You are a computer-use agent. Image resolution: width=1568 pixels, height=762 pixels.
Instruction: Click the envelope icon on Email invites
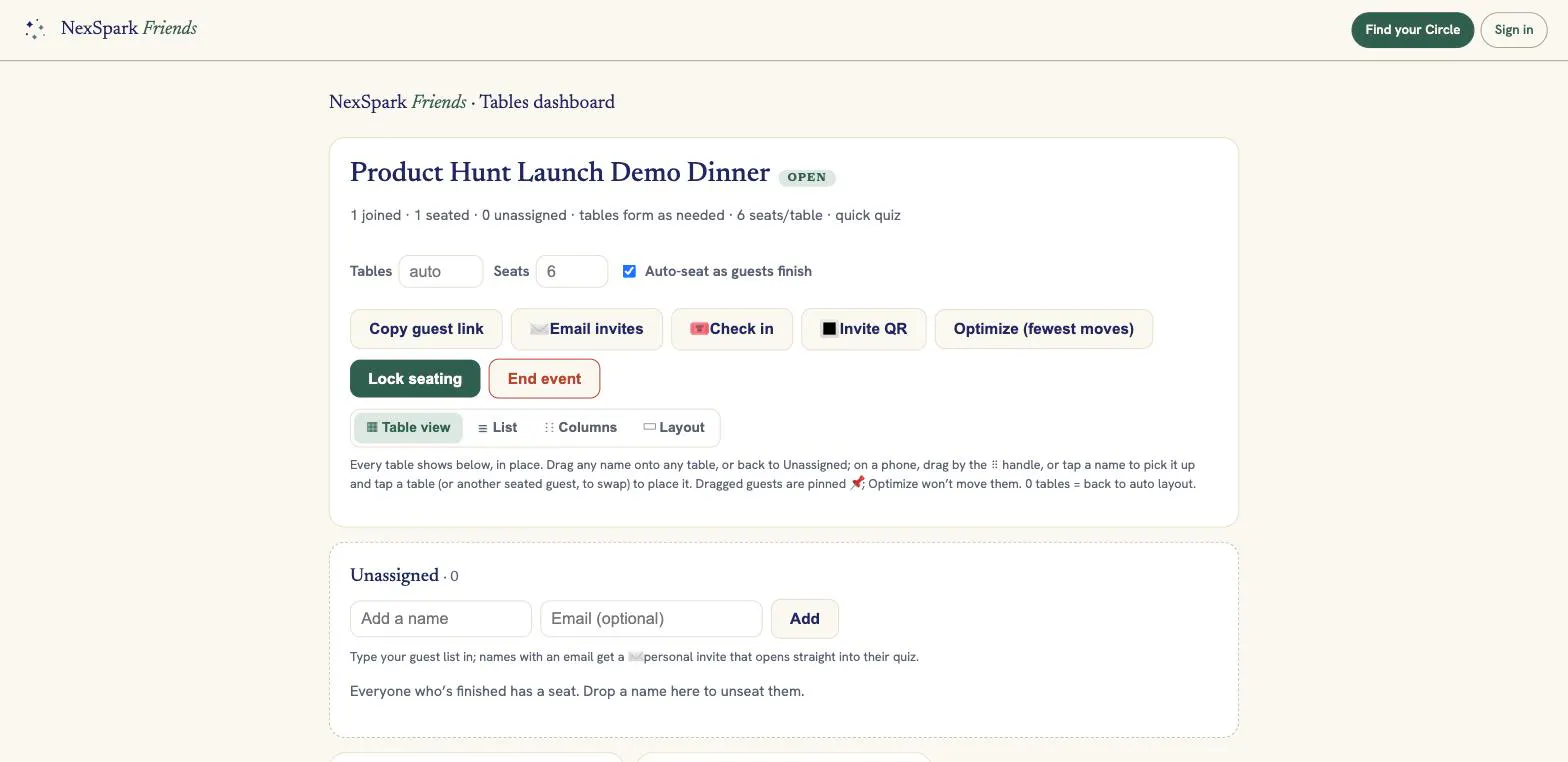[539, 329]
